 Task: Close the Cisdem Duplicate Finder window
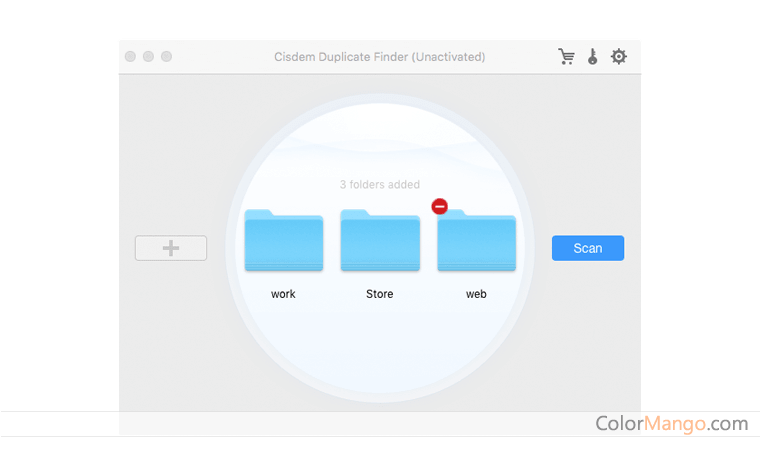pyautogui.click(x=130, y=57)
